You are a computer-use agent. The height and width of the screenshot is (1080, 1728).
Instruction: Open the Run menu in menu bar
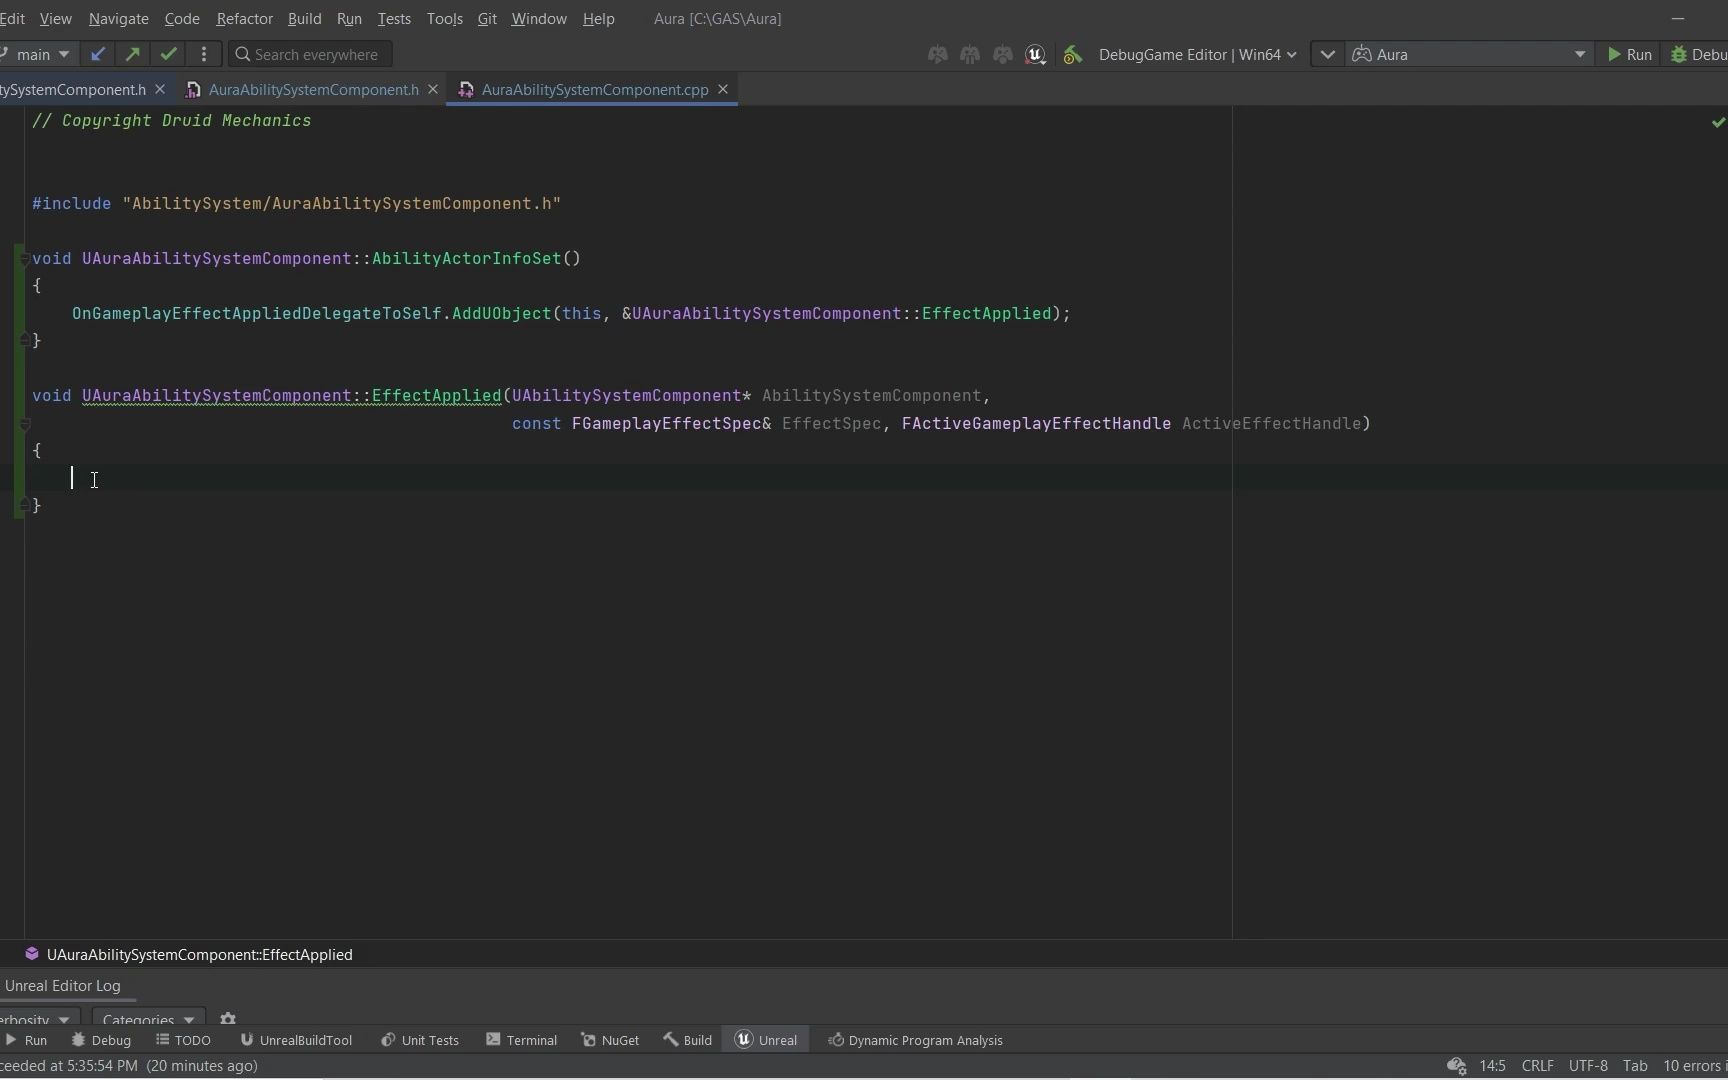349,19
